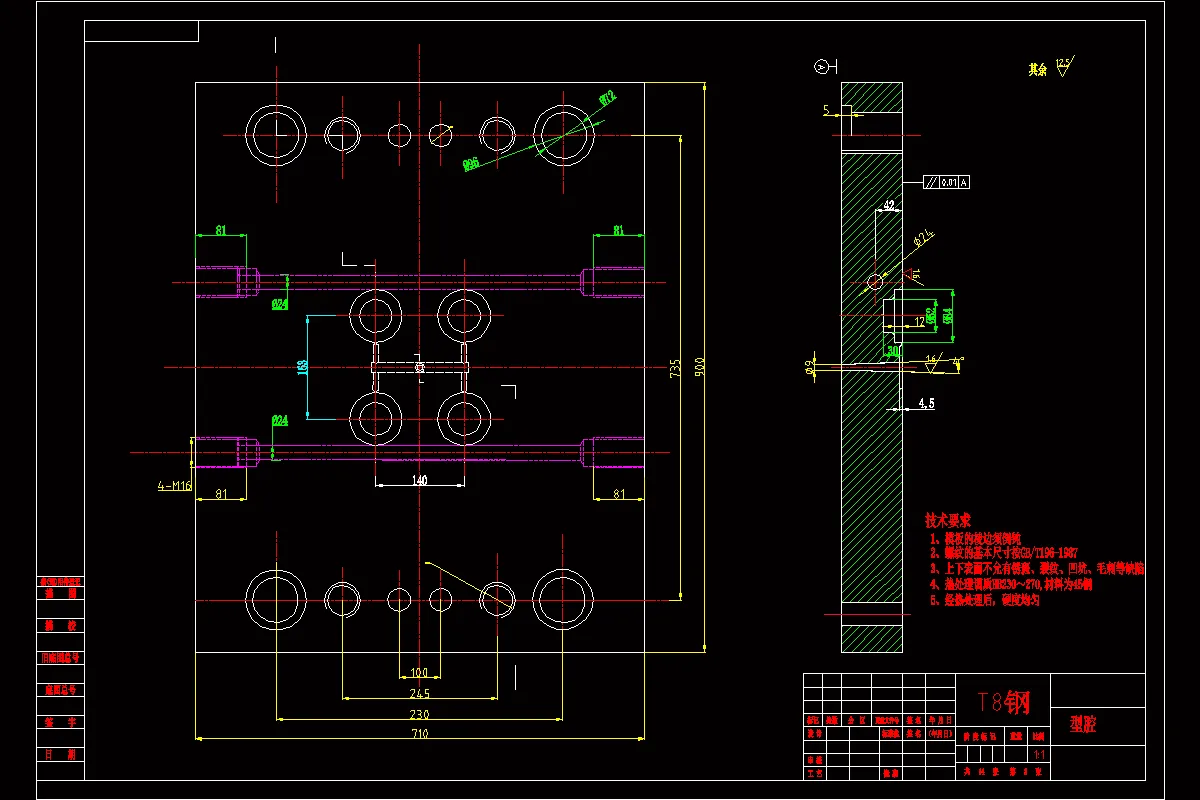Screen dimensions: 1200x800
Task: Select the 140 dimension text
Action: (x=419, y=481)
